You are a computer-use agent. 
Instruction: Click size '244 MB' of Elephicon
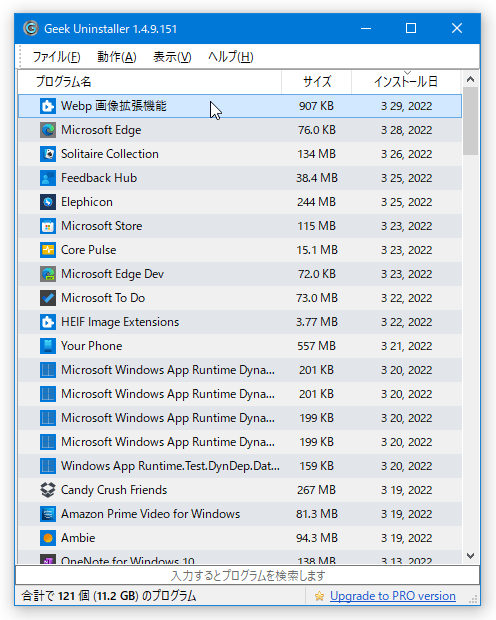coord(316,202)
